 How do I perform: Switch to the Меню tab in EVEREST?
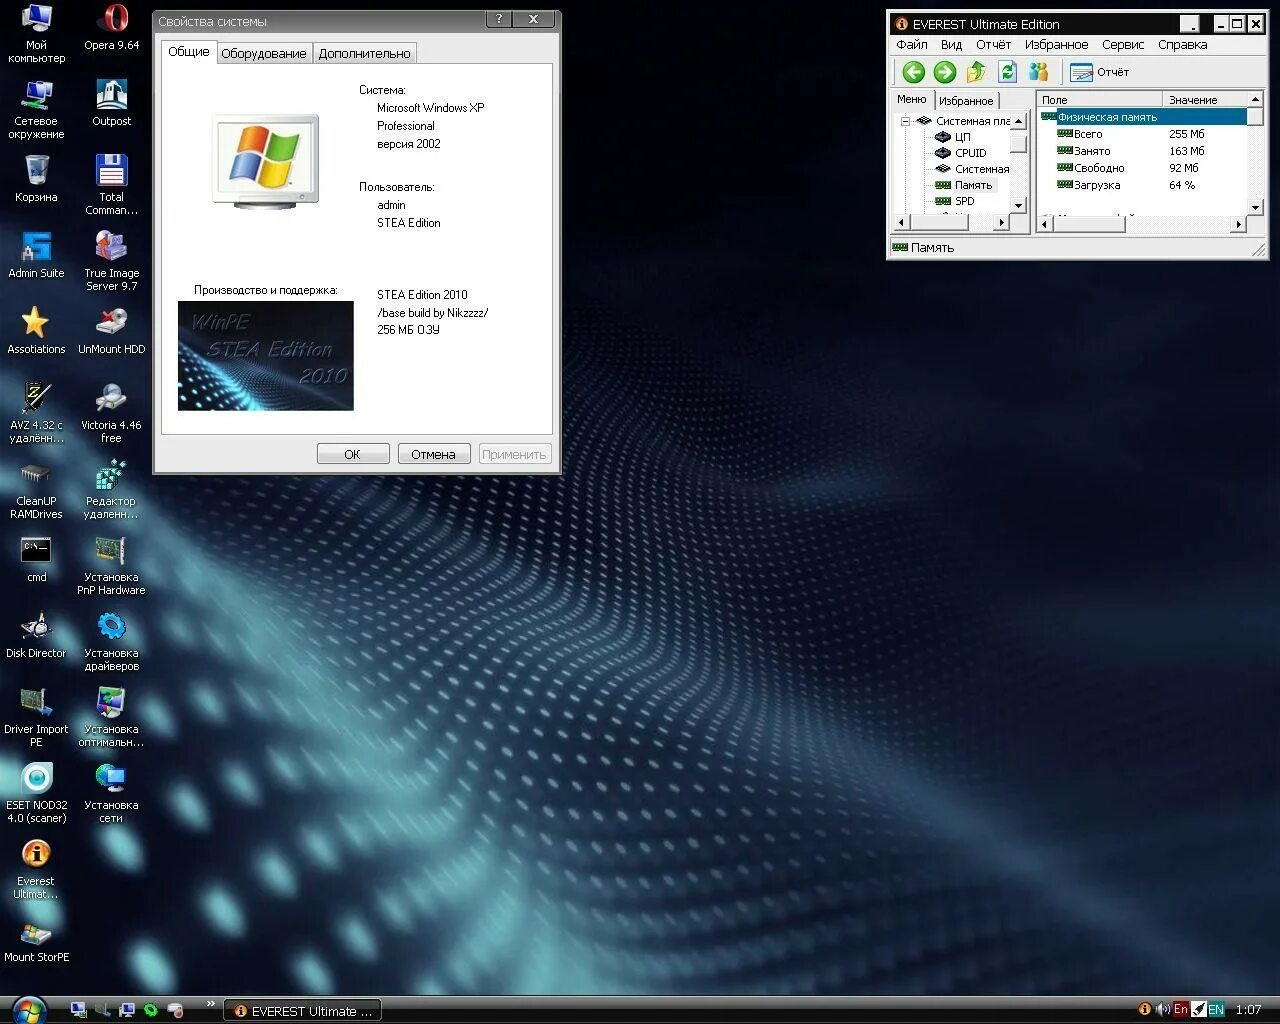tap(912, 99)
